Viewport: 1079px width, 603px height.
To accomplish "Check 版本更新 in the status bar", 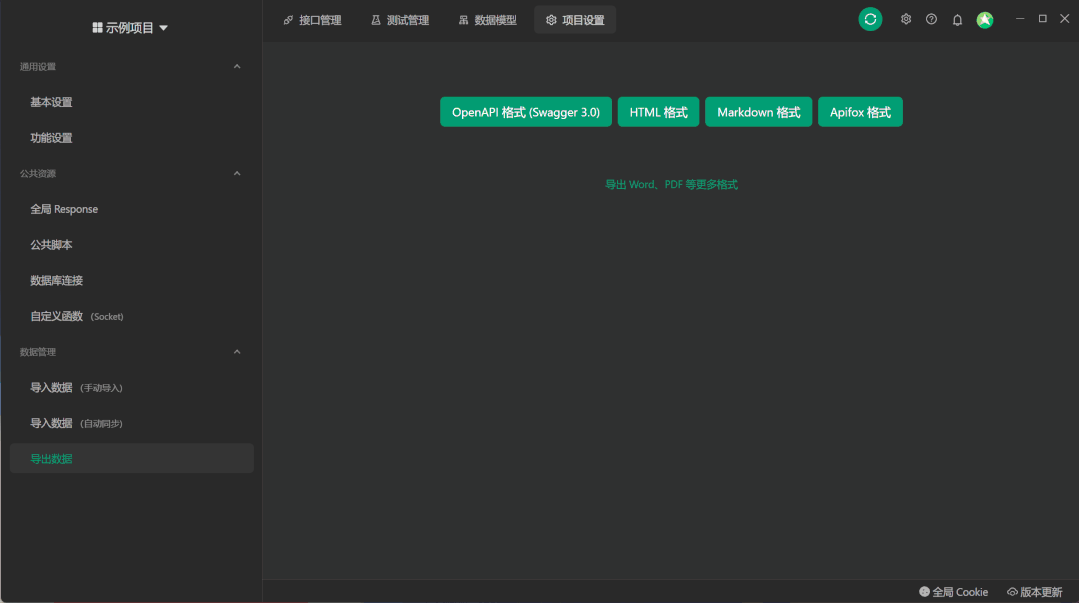I will [1035, 592].
